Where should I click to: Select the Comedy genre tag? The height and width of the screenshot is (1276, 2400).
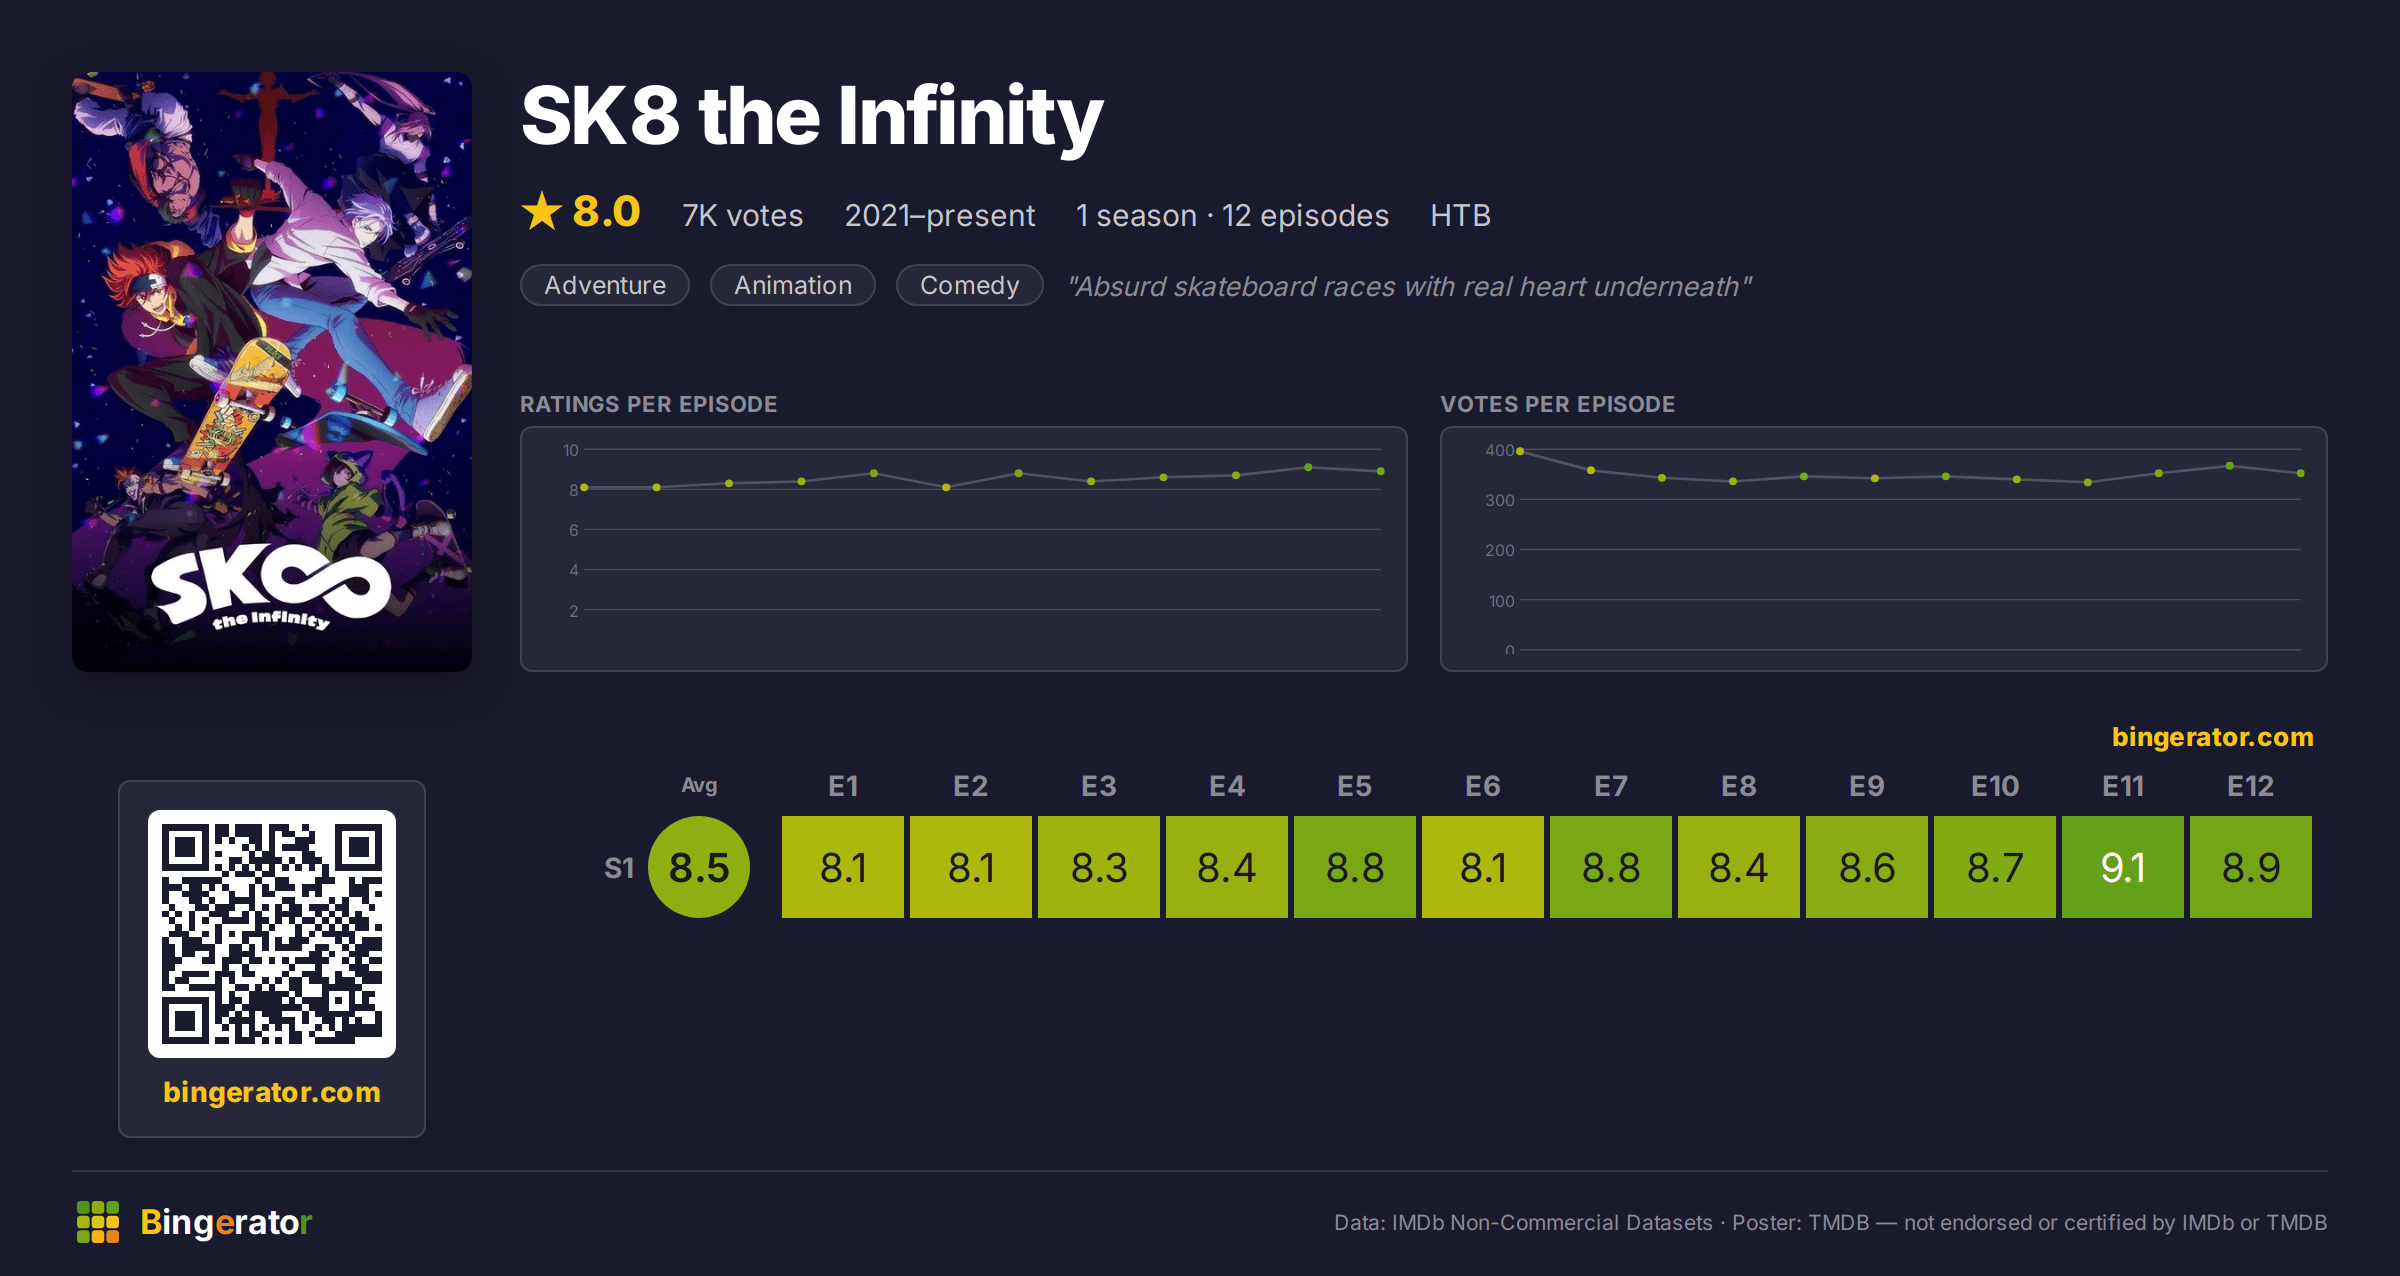tap(969, 285)
